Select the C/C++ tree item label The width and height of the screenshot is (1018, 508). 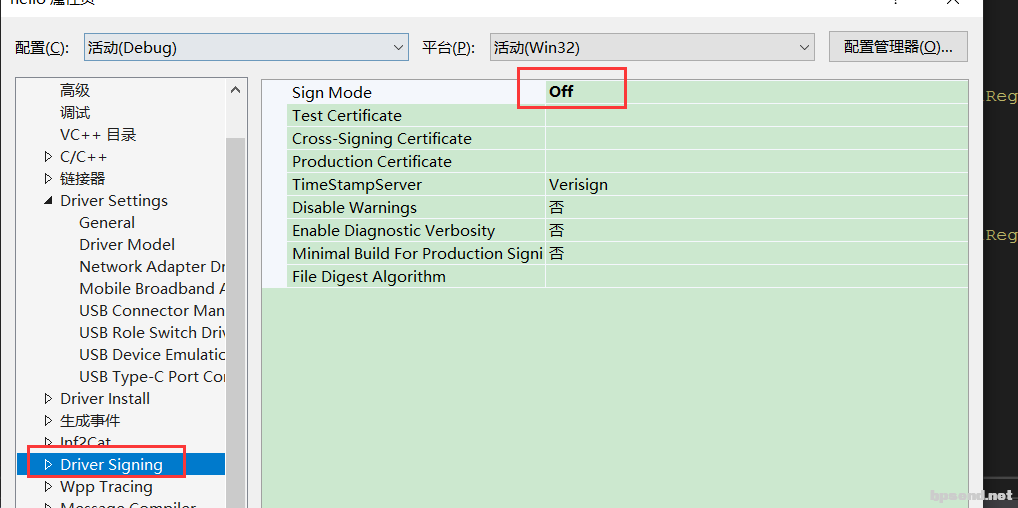point(84,157)
